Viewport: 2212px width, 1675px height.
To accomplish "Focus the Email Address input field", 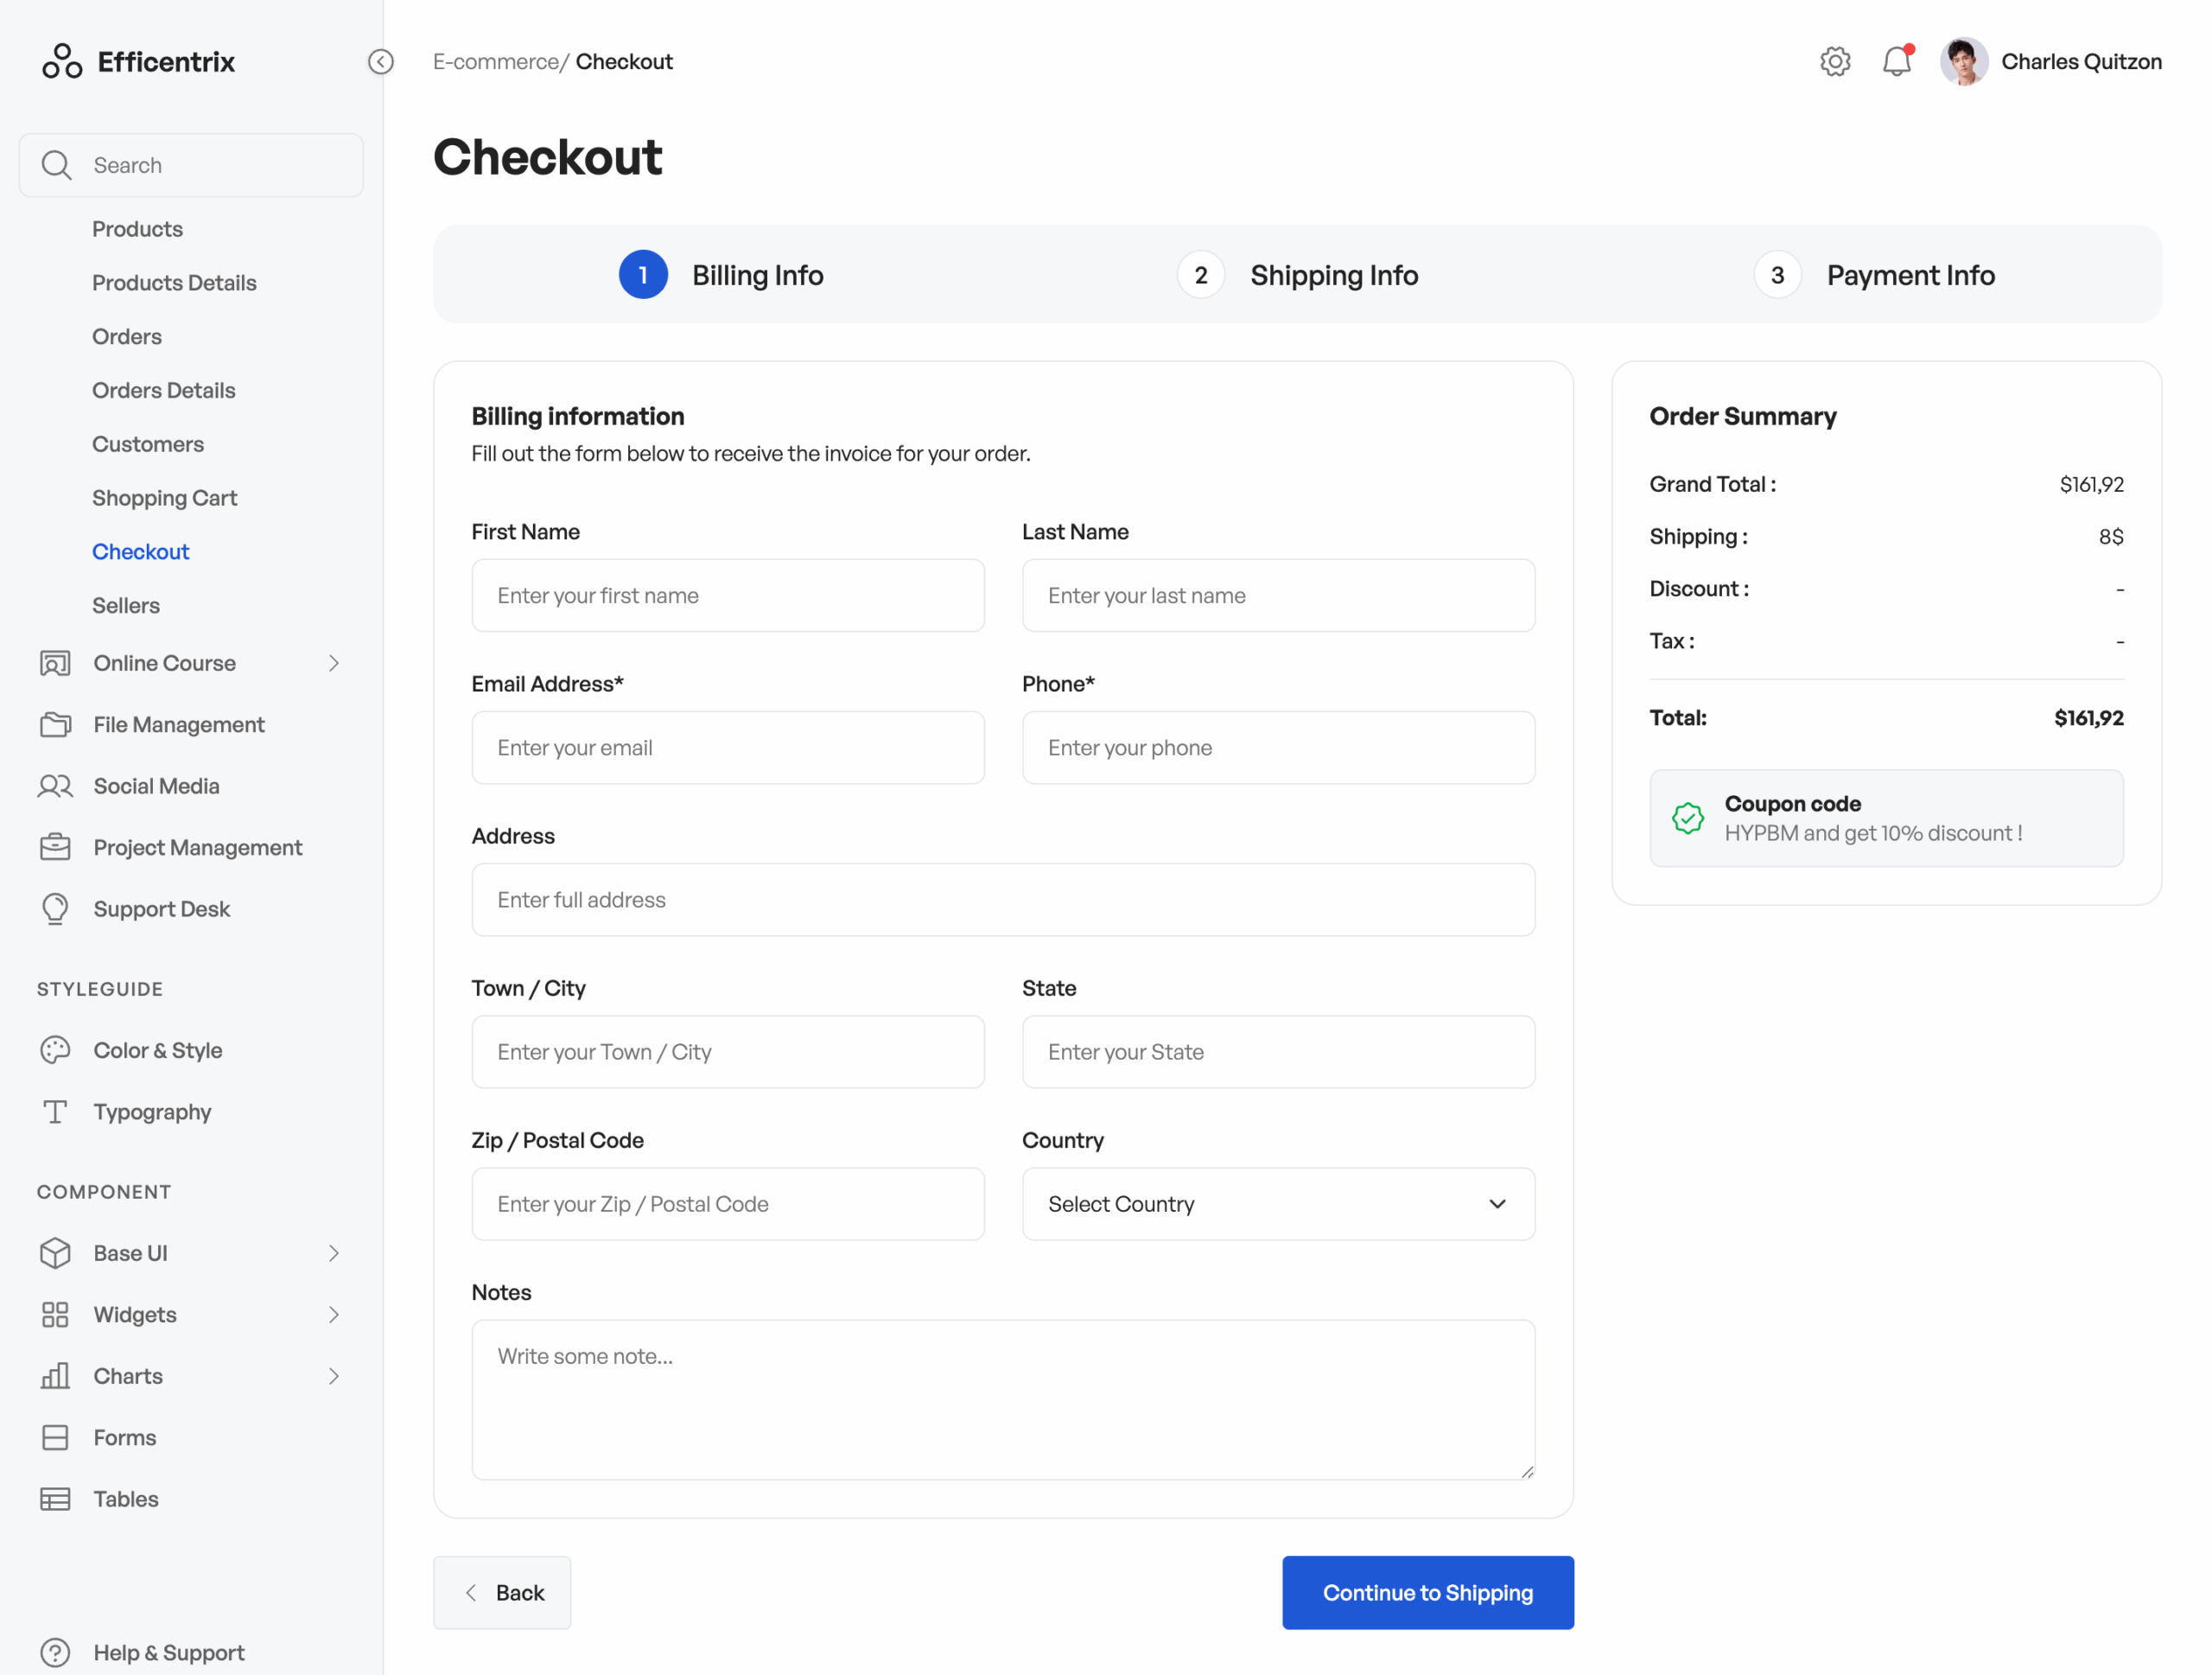I will 727,748.
